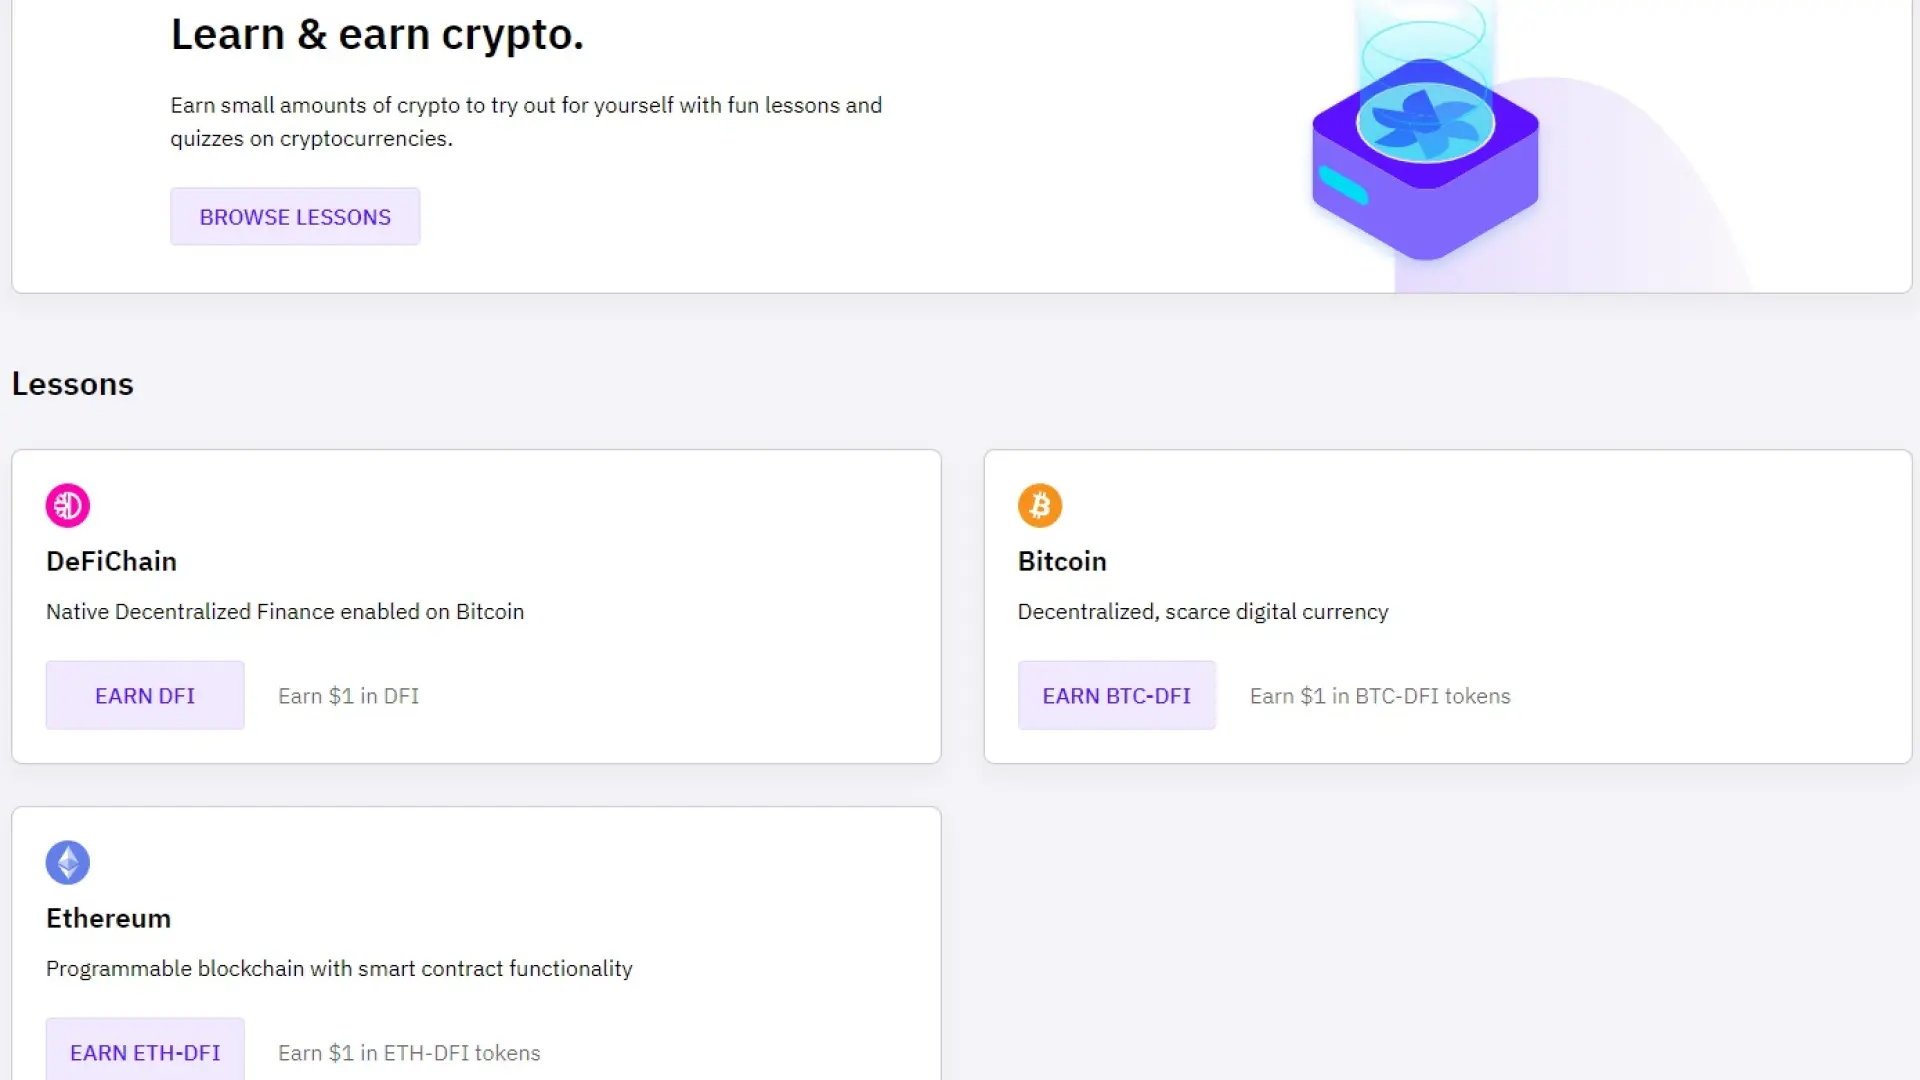Click the Learn & earn crypto heading

pyautogui.click(x=377, y=34)
